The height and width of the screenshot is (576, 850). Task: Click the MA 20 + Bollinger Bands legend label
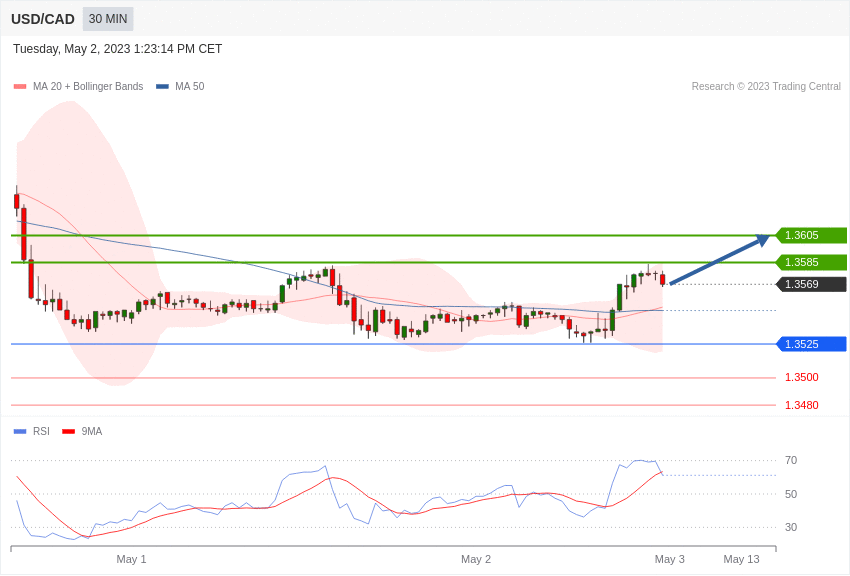(88, 86)
